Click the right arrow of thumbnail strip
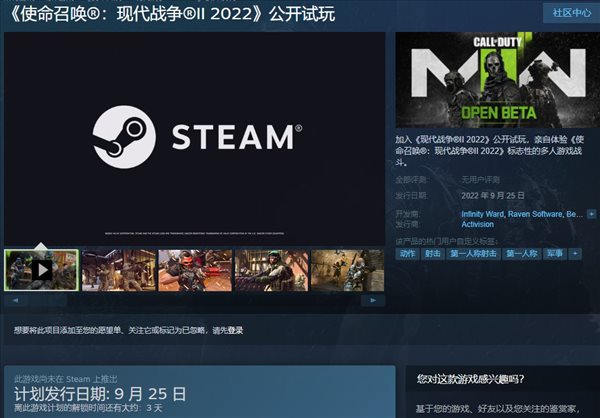This screenshot has width=600, height=418. pos(373,300)
